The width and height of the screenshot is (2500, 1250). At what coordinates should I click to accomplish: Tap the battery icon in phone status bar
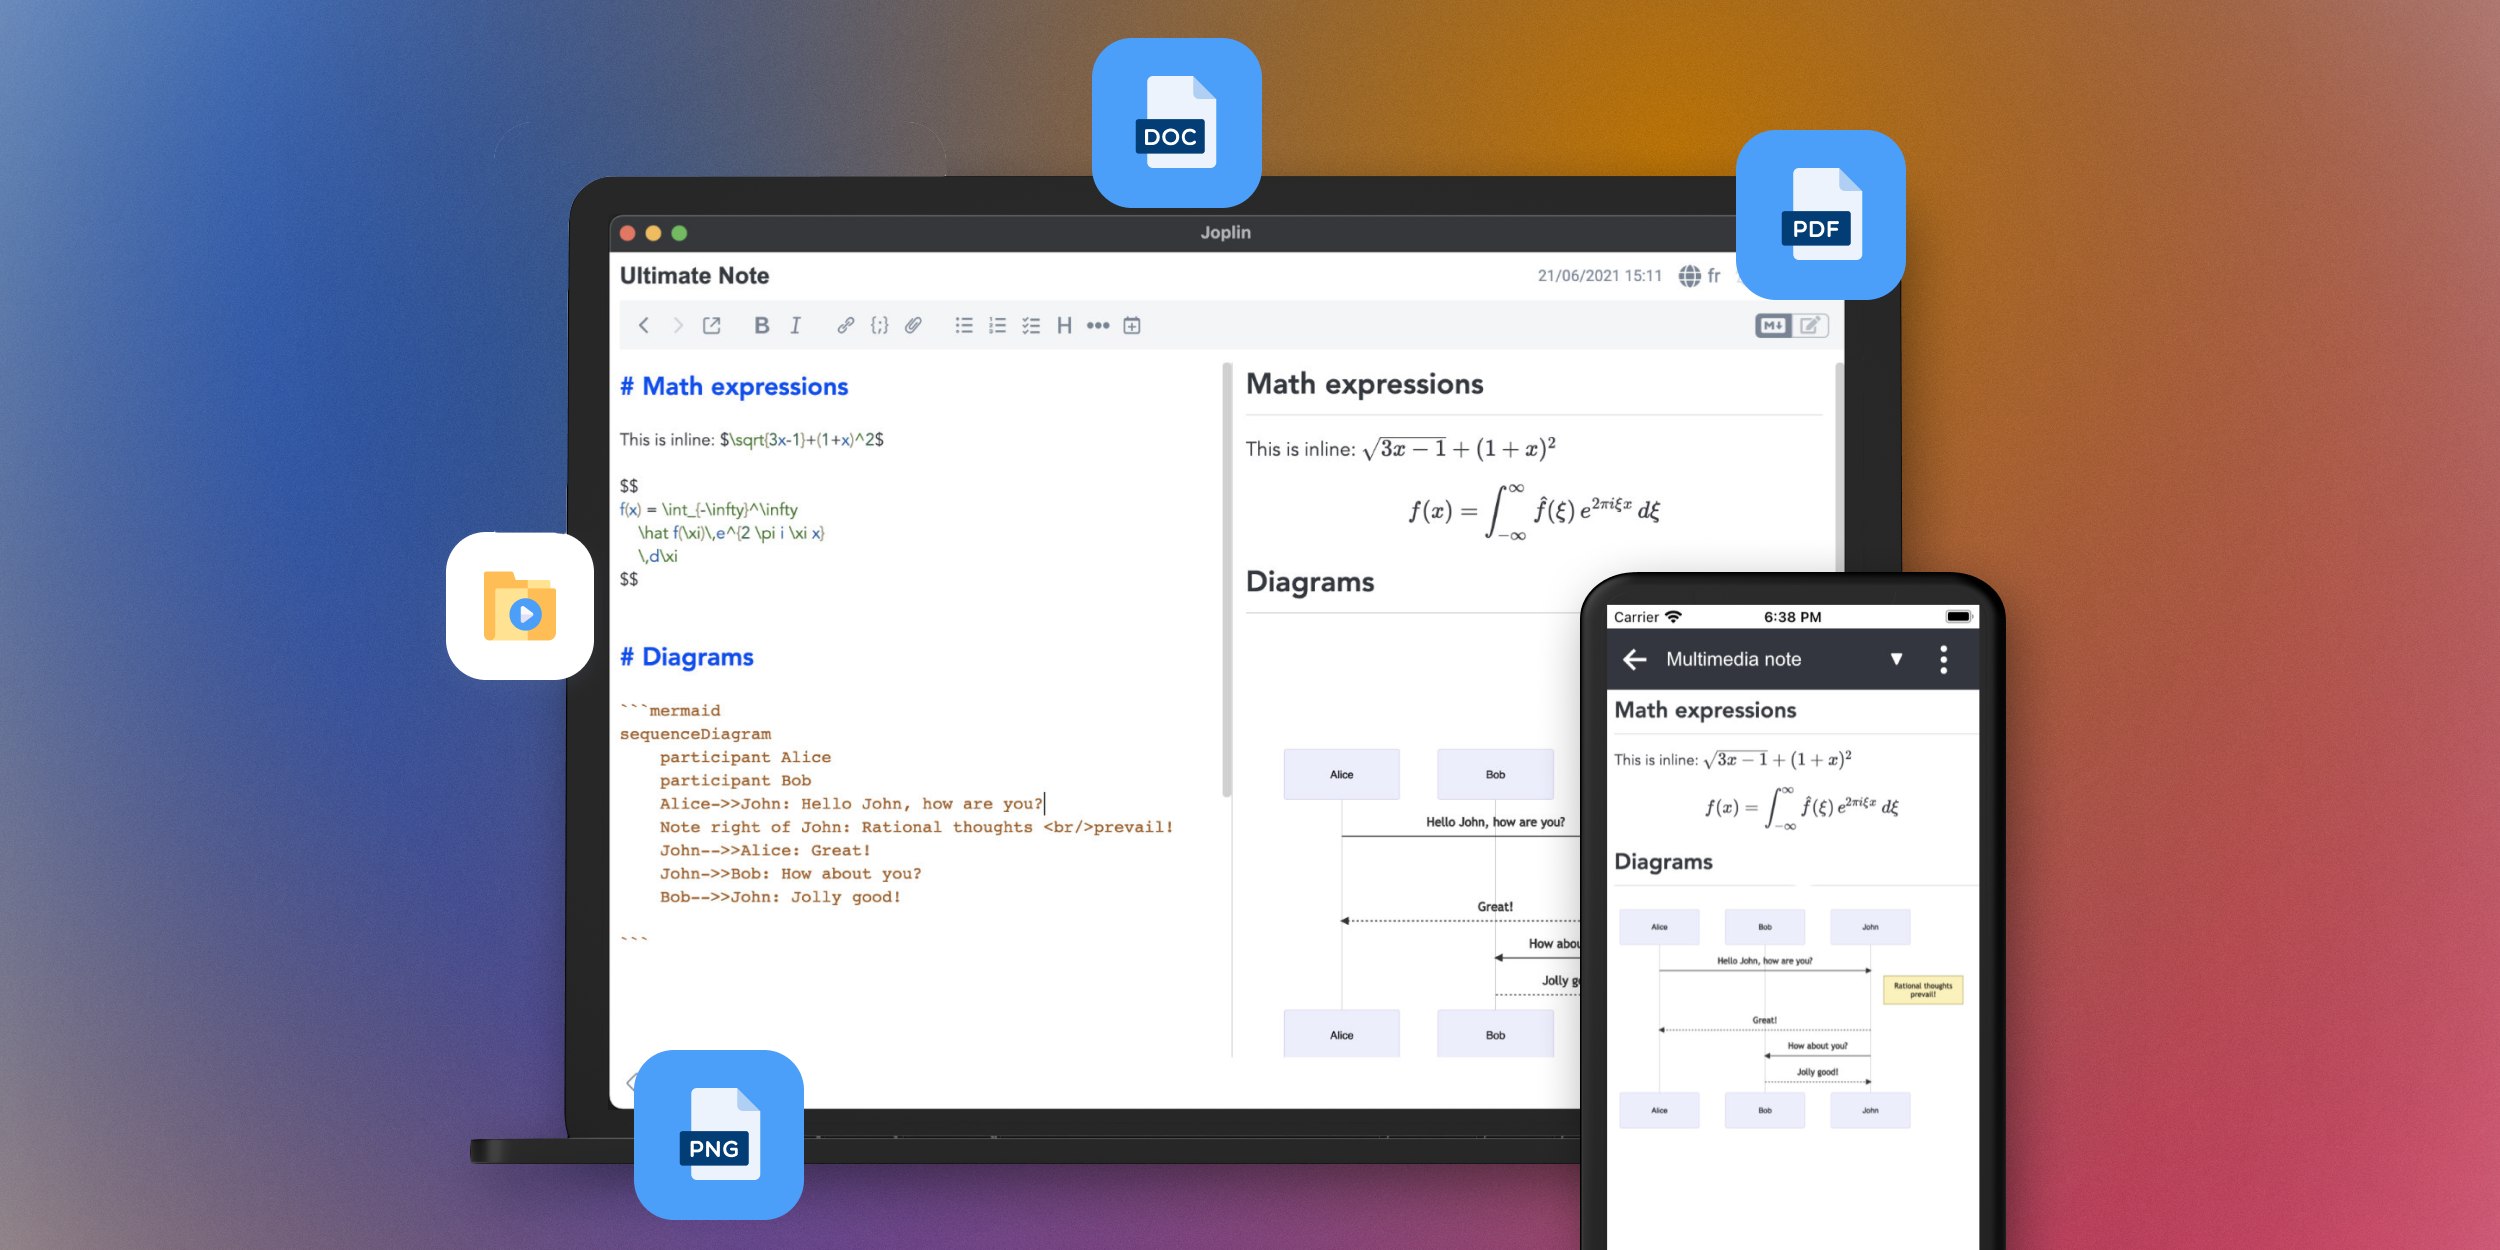(1958, 617)
